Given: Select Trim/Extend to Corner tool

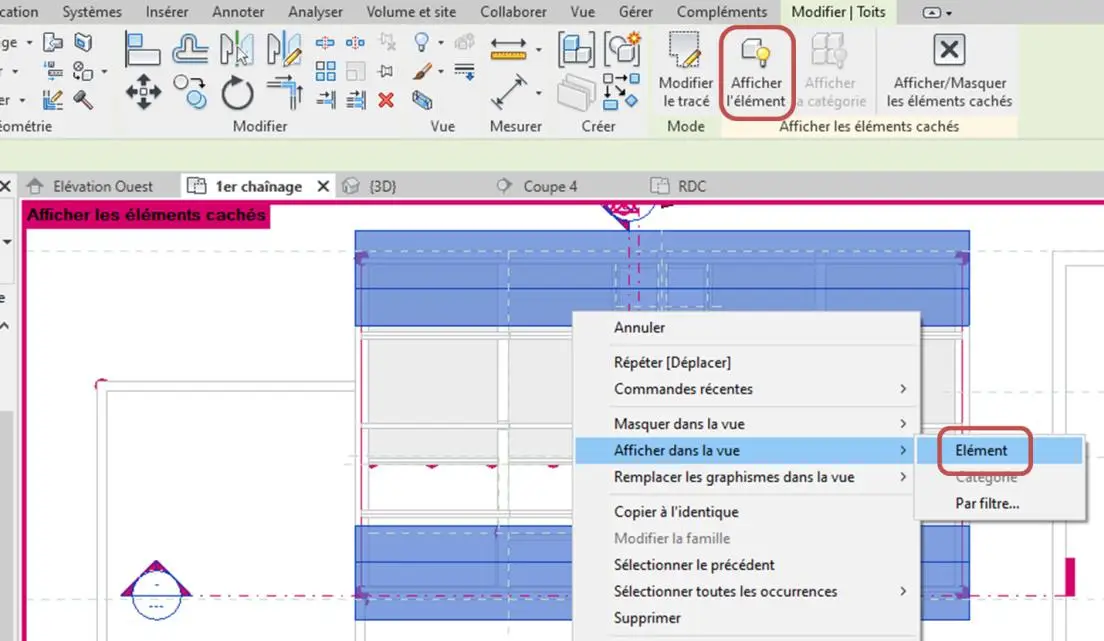Looking at the screenshot, I should click(284, 92).
